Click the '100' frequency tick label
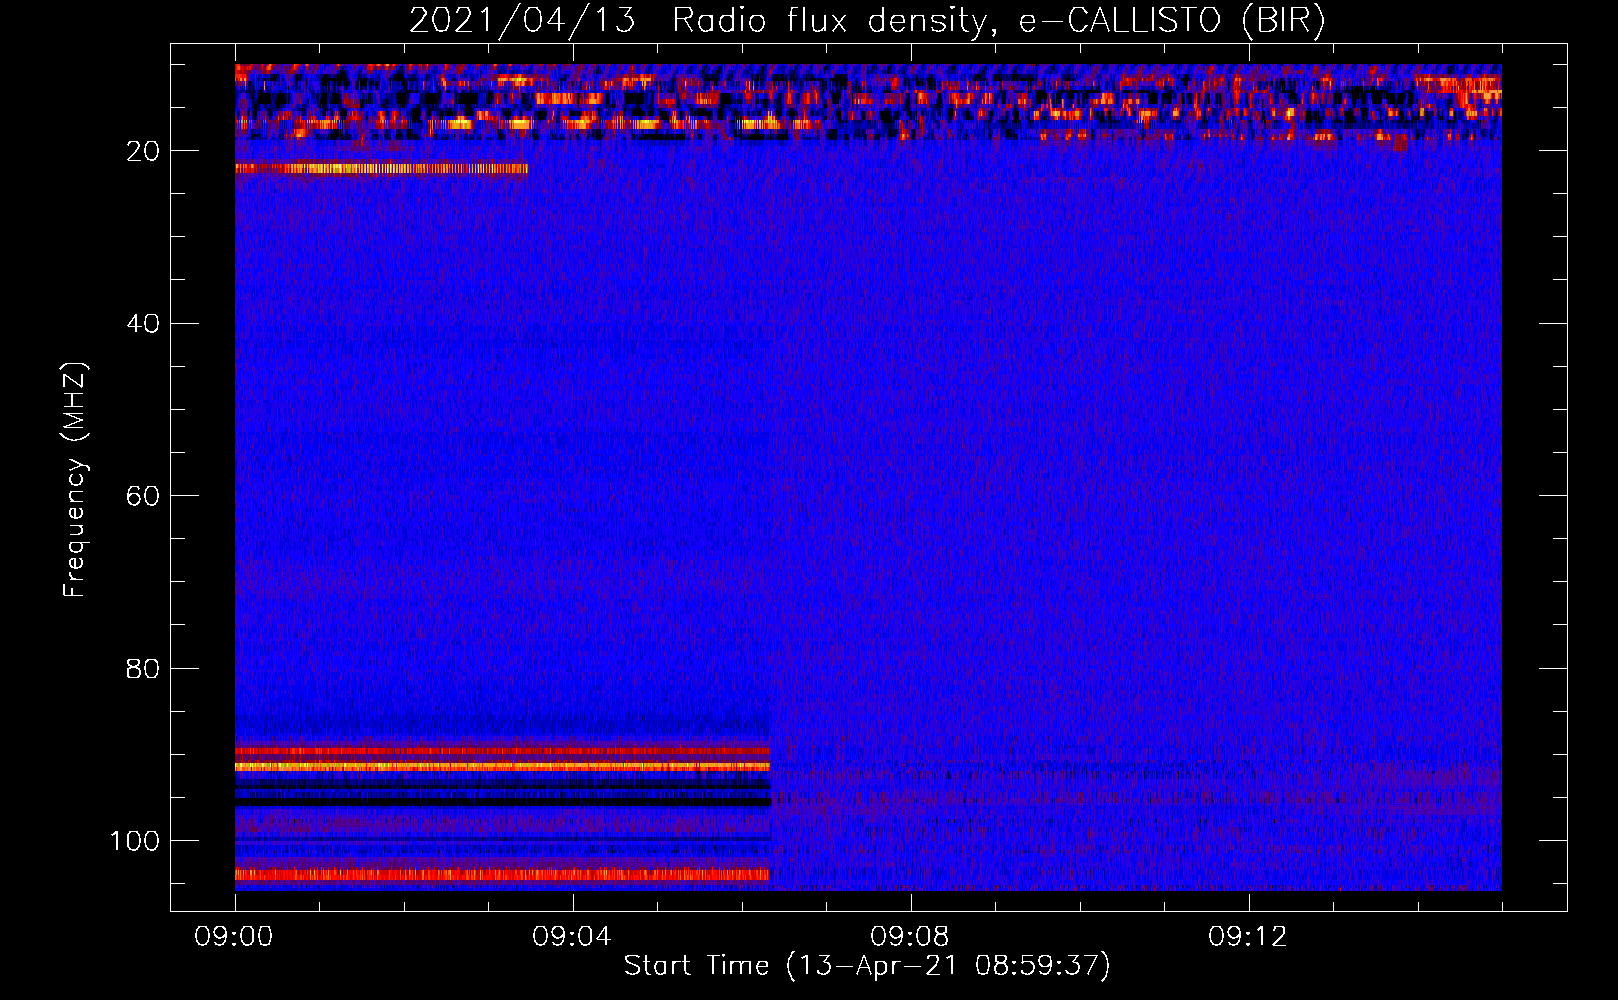This screenshot has width=1618, height=1000. 135,841
